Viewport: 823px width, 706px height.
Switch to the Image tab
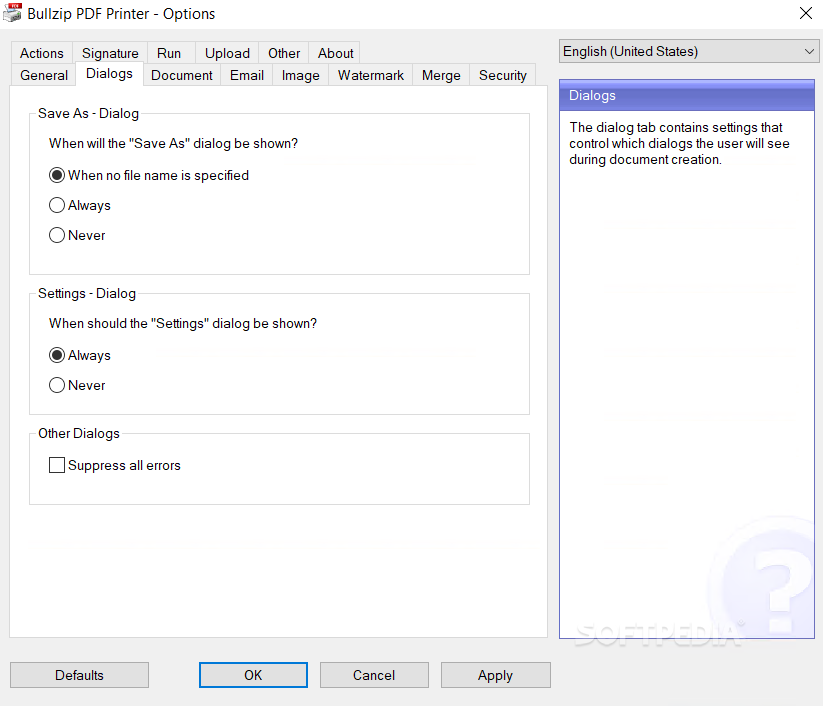[x=301, y=75]
